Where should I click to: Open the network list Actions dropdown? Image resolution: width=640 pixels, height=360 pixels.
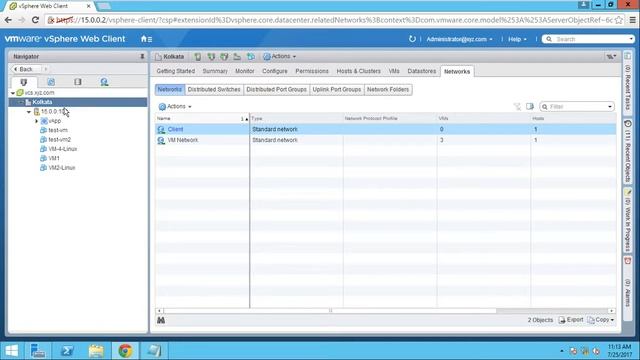[175, 107]
